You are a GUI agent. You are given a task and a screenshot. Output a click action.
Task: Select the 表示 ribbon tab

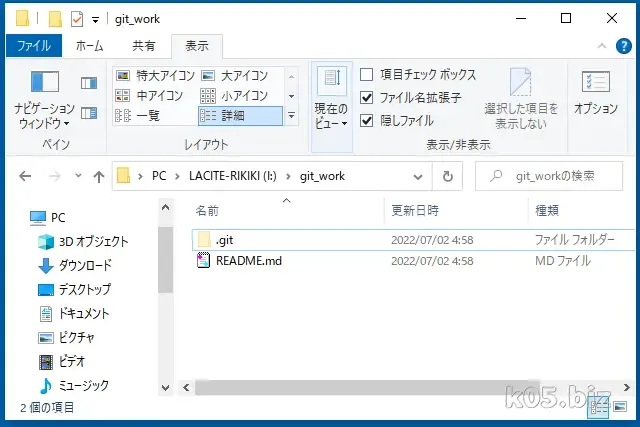(x=197, y=46)
